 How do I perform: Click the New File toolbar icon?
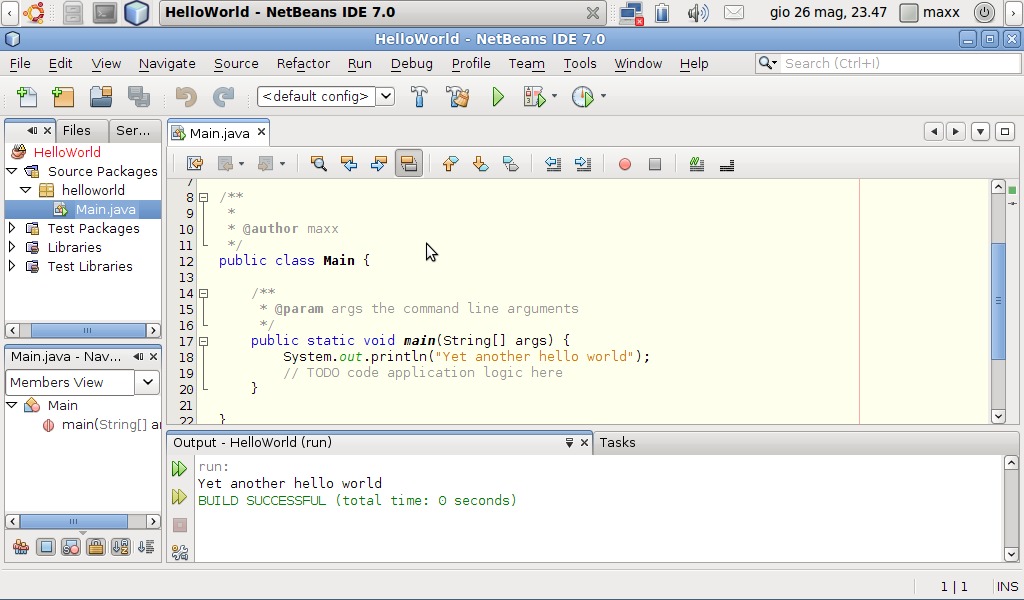pyautogui.click(x=27, y=97)
